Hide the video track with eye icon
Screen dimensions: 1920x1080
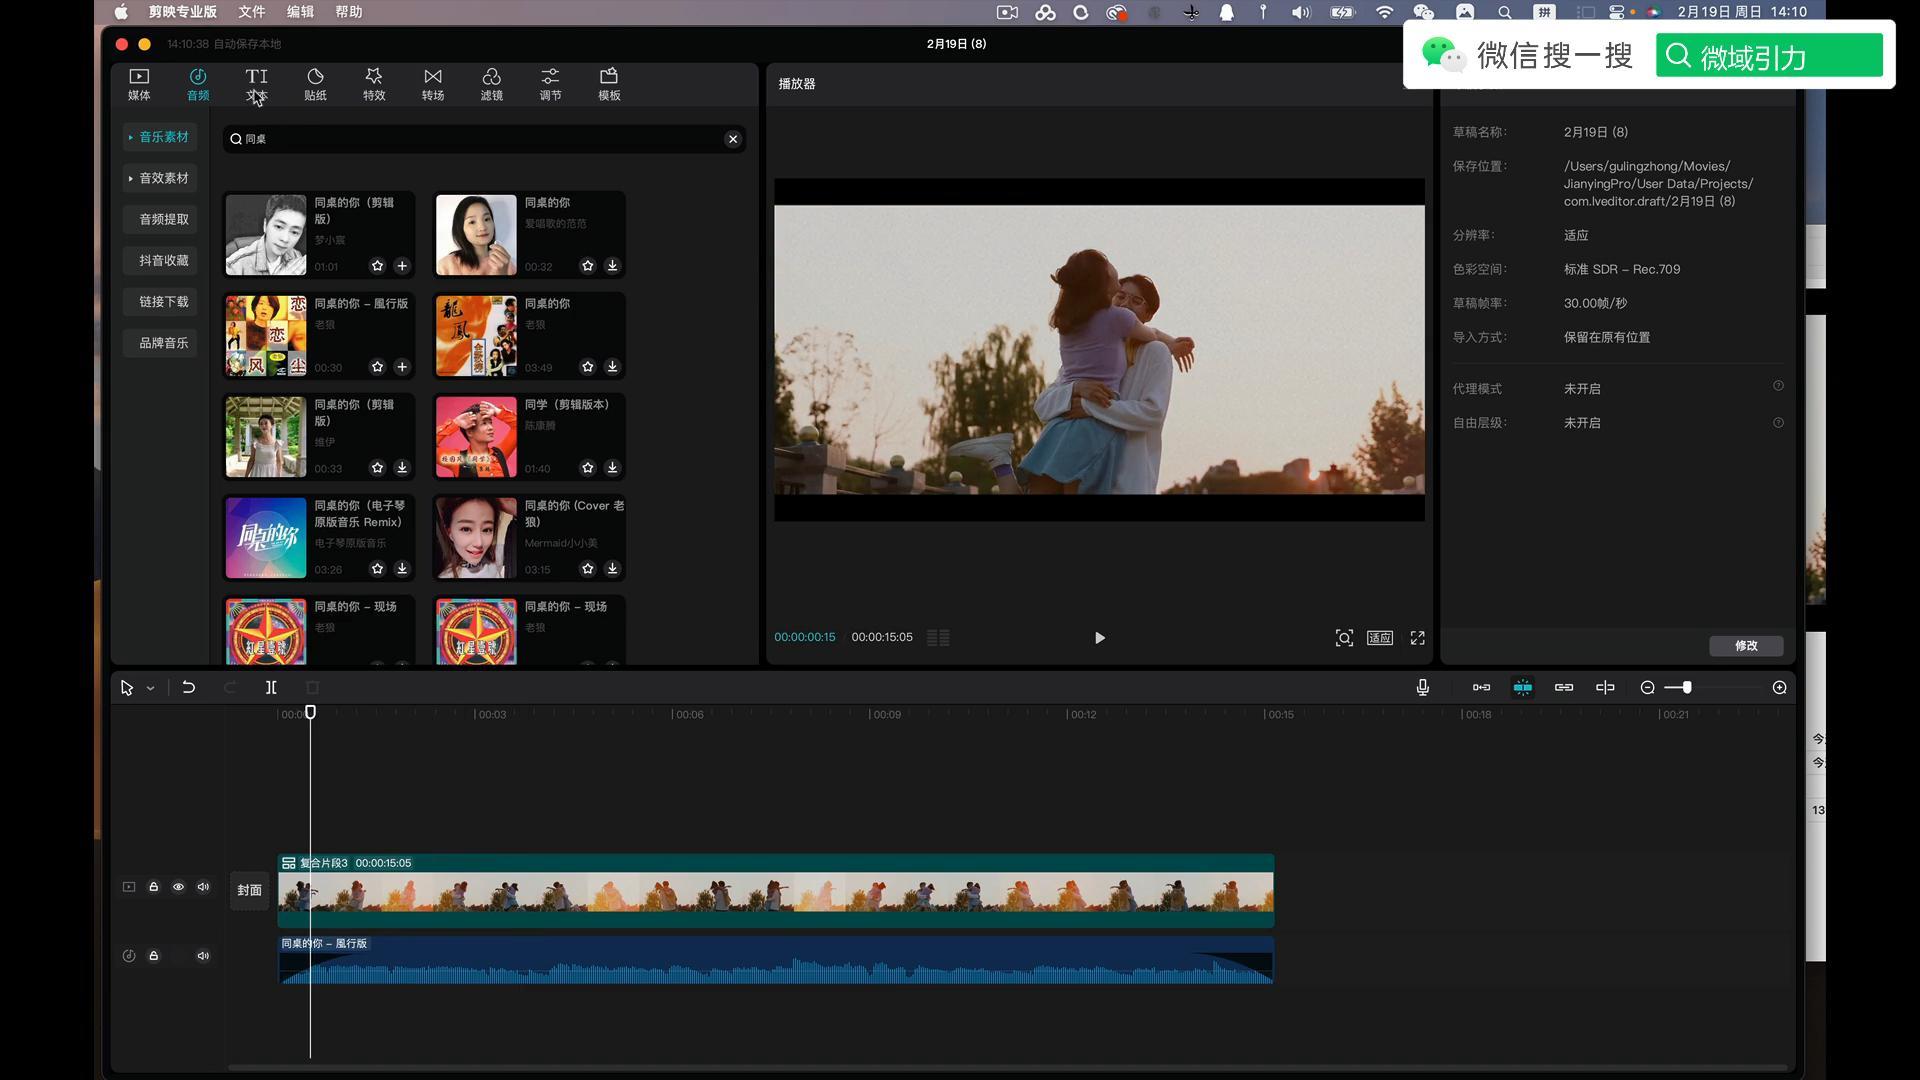point(178,887)
